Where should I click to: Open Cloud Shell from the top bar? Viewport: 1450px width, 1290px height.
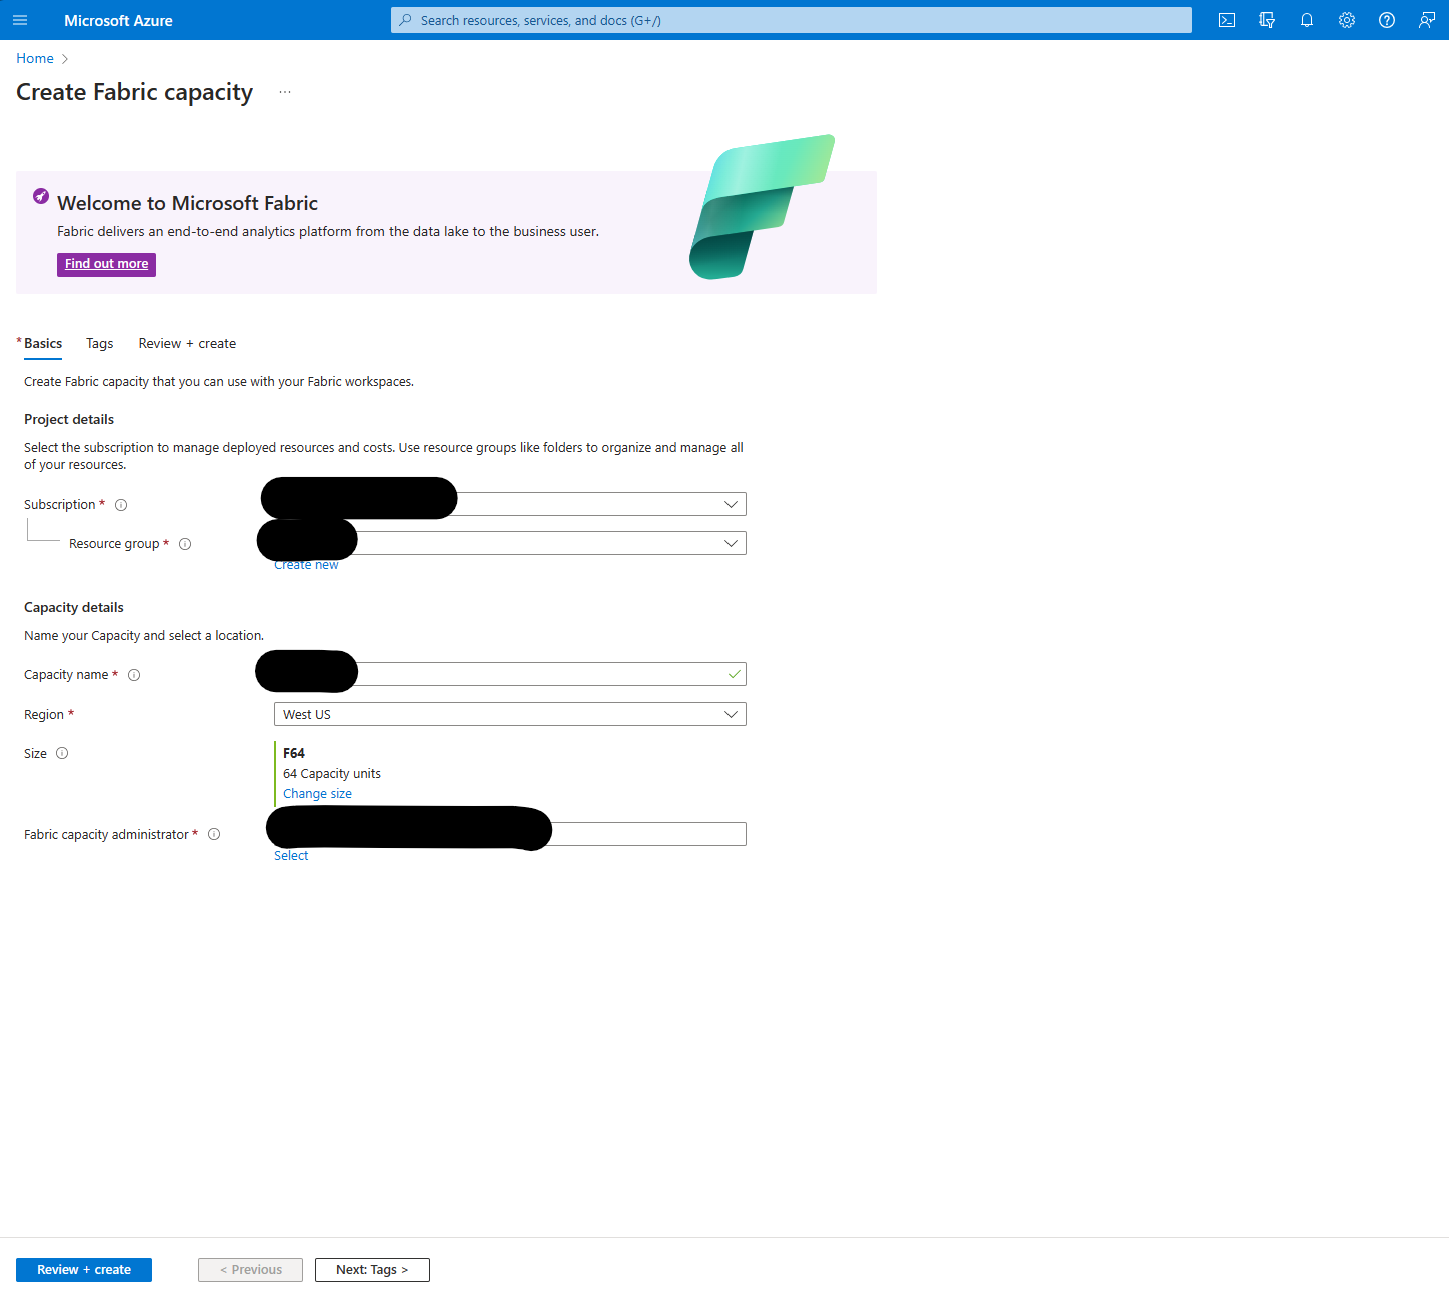coord(1227,20)
